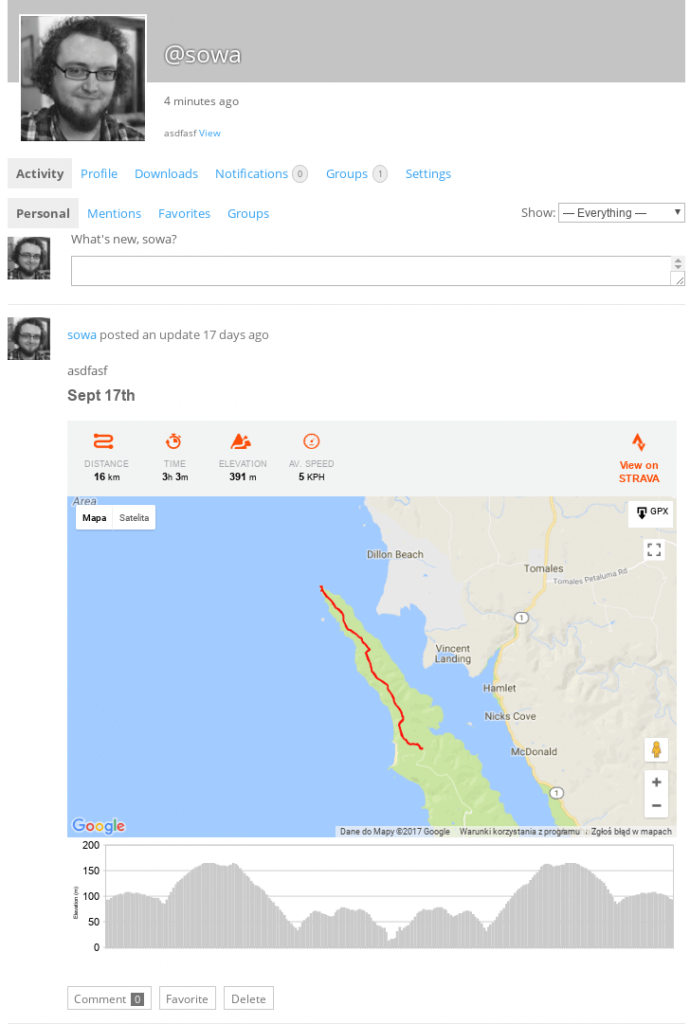Image resolution: width=690 pixels, height=1024 pixels.
Task: Click the Strava logo icon
Action: point(638,443)
